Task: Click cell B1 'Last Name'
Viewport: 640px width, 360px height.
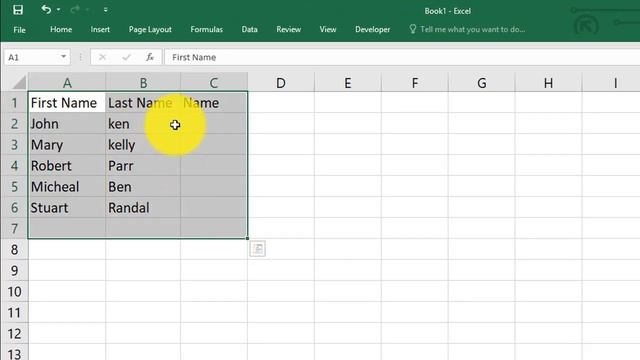Action: pos(143,103)
